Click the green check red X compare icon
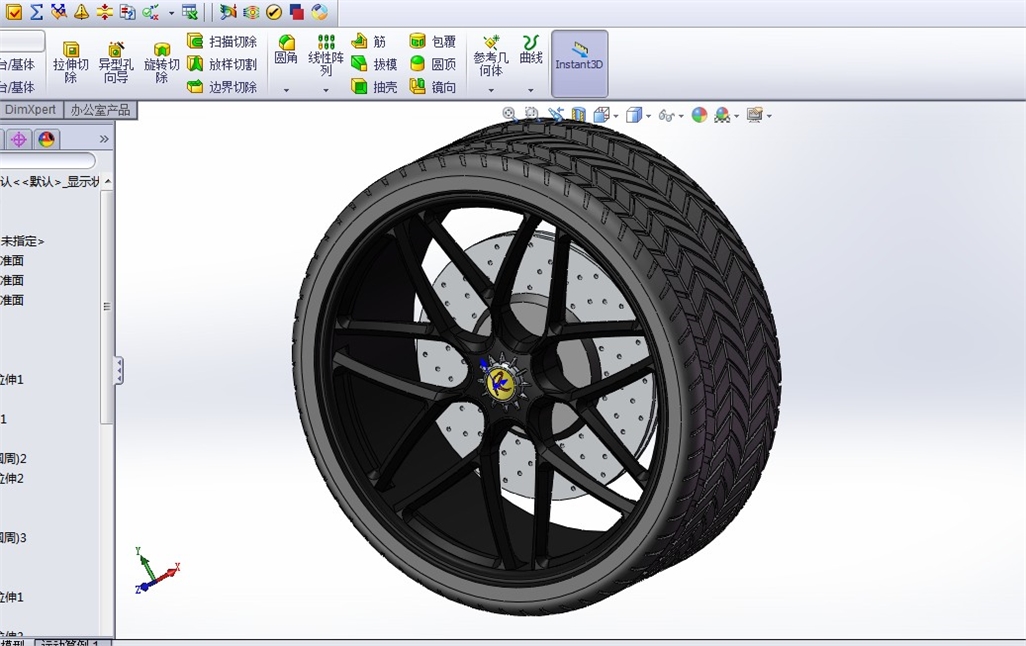Screen dimensions: 1026x646 pos(150,11)
